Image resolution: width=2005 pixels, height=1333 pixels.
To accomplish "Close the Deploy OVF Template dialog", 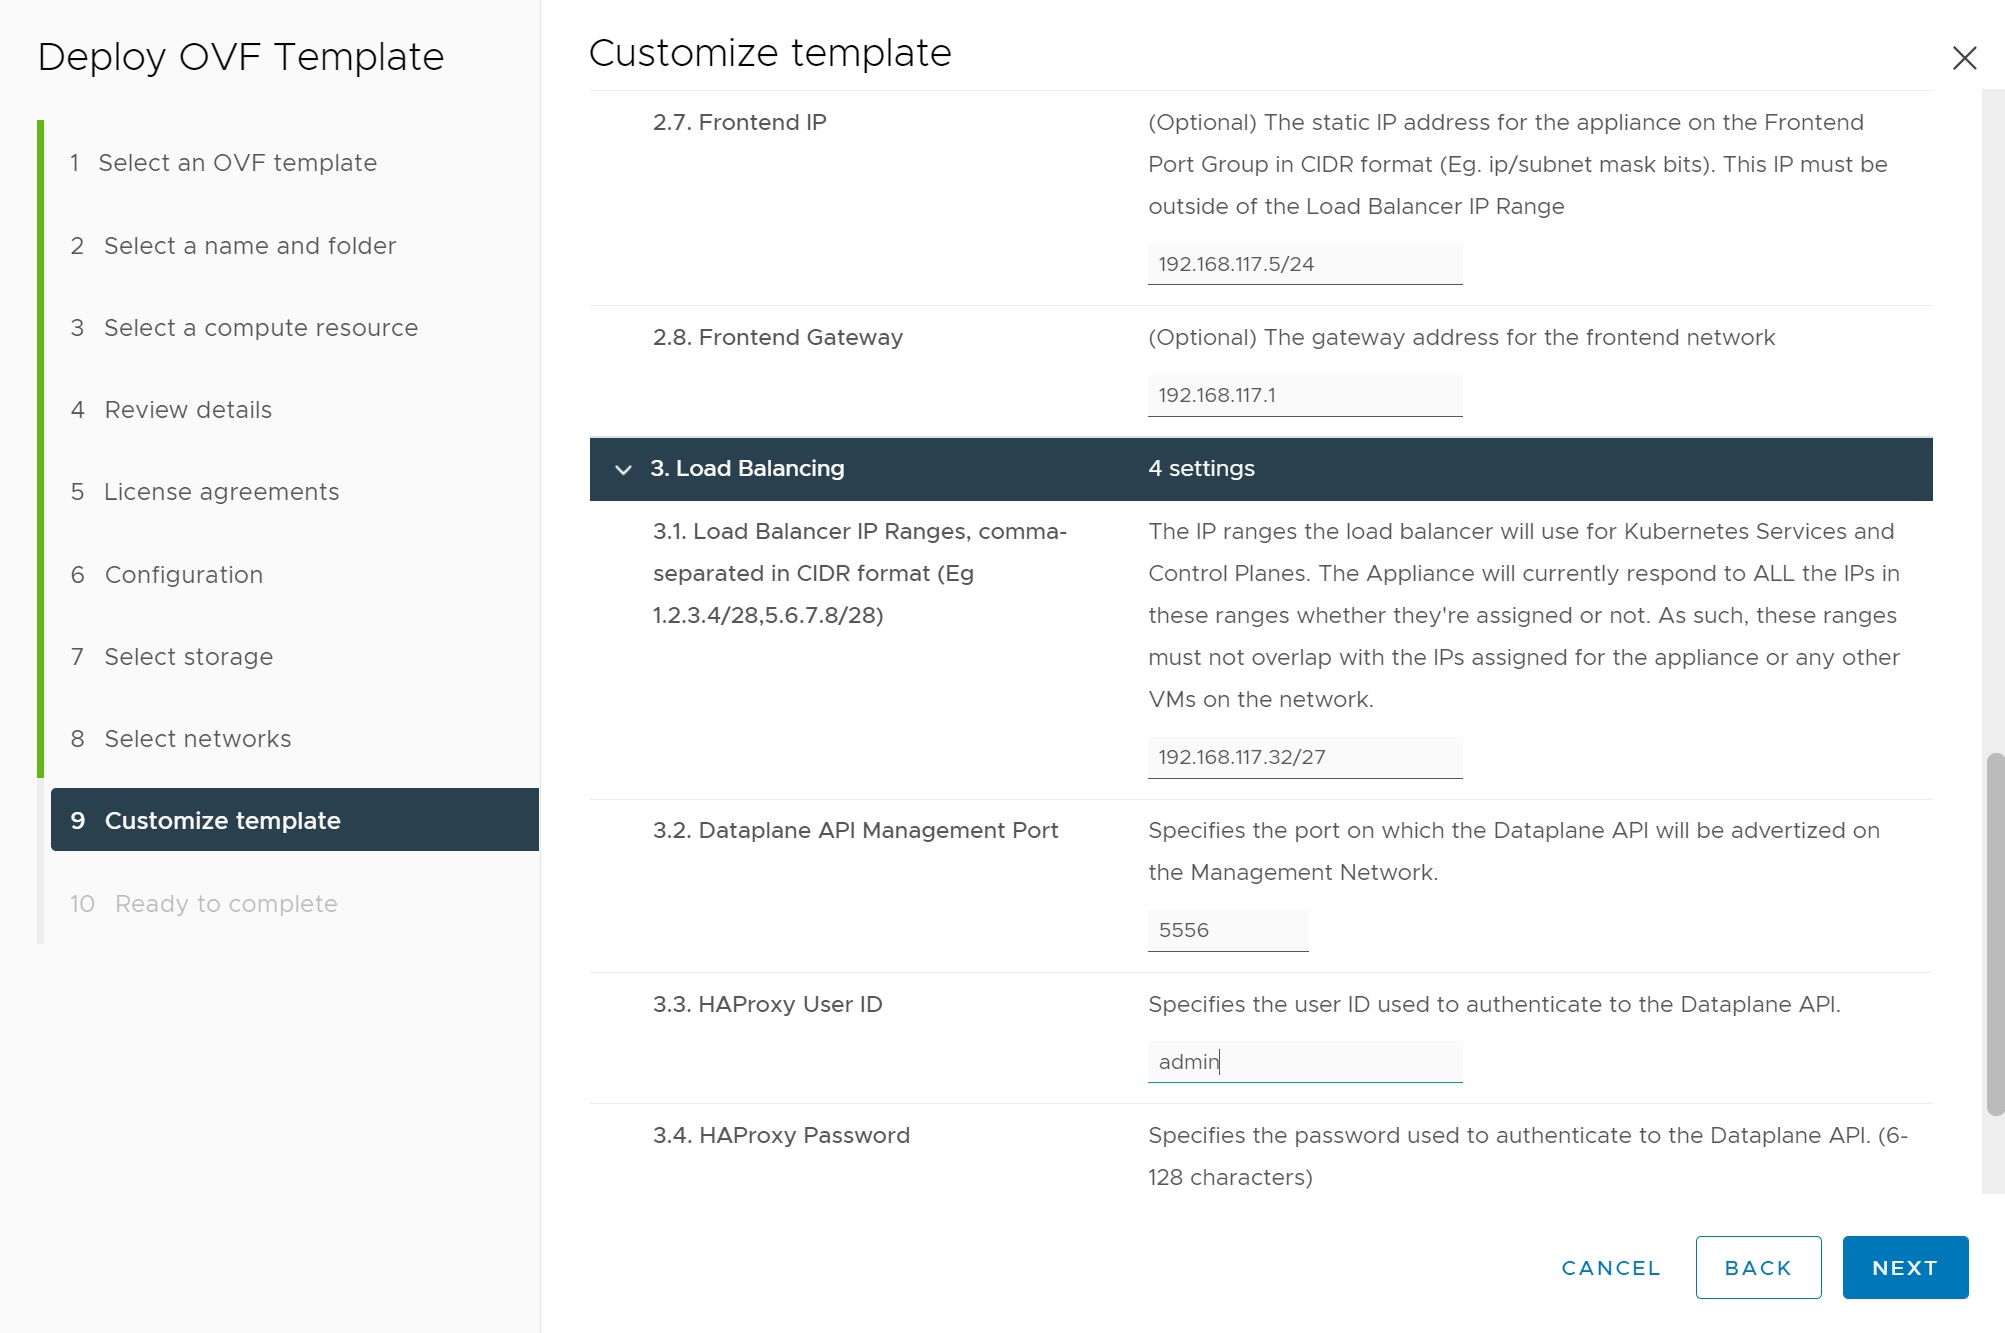I will (x=1964, y=58).
